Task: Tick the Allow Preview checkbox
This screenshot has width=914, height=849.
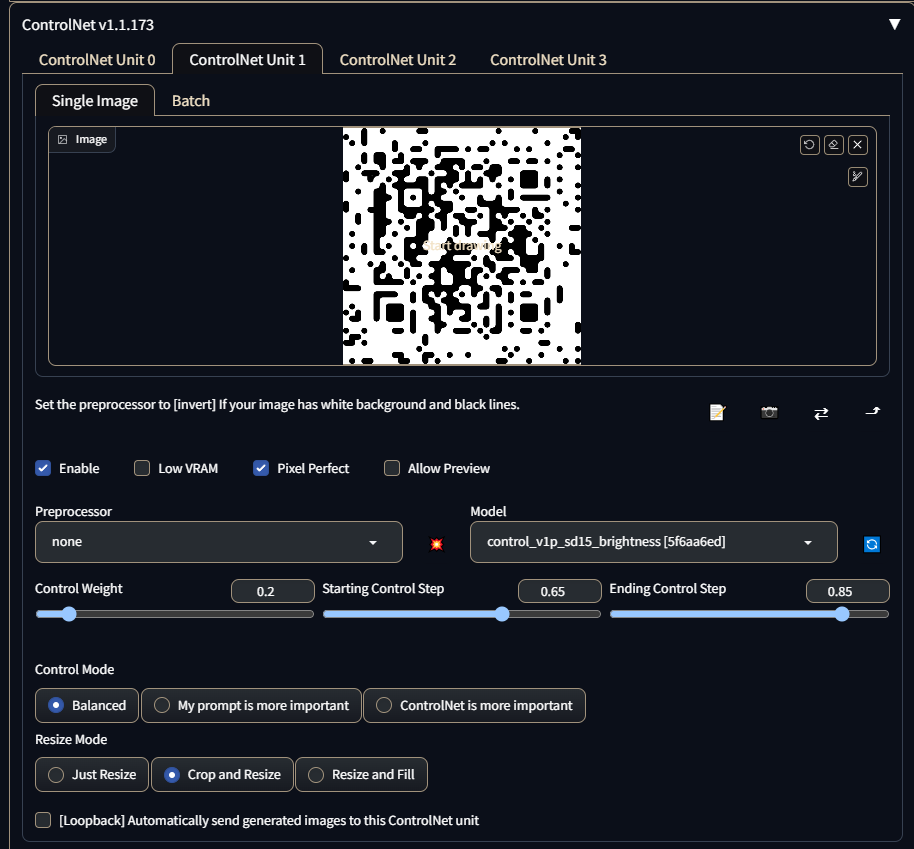Action: tap(392, 468)
